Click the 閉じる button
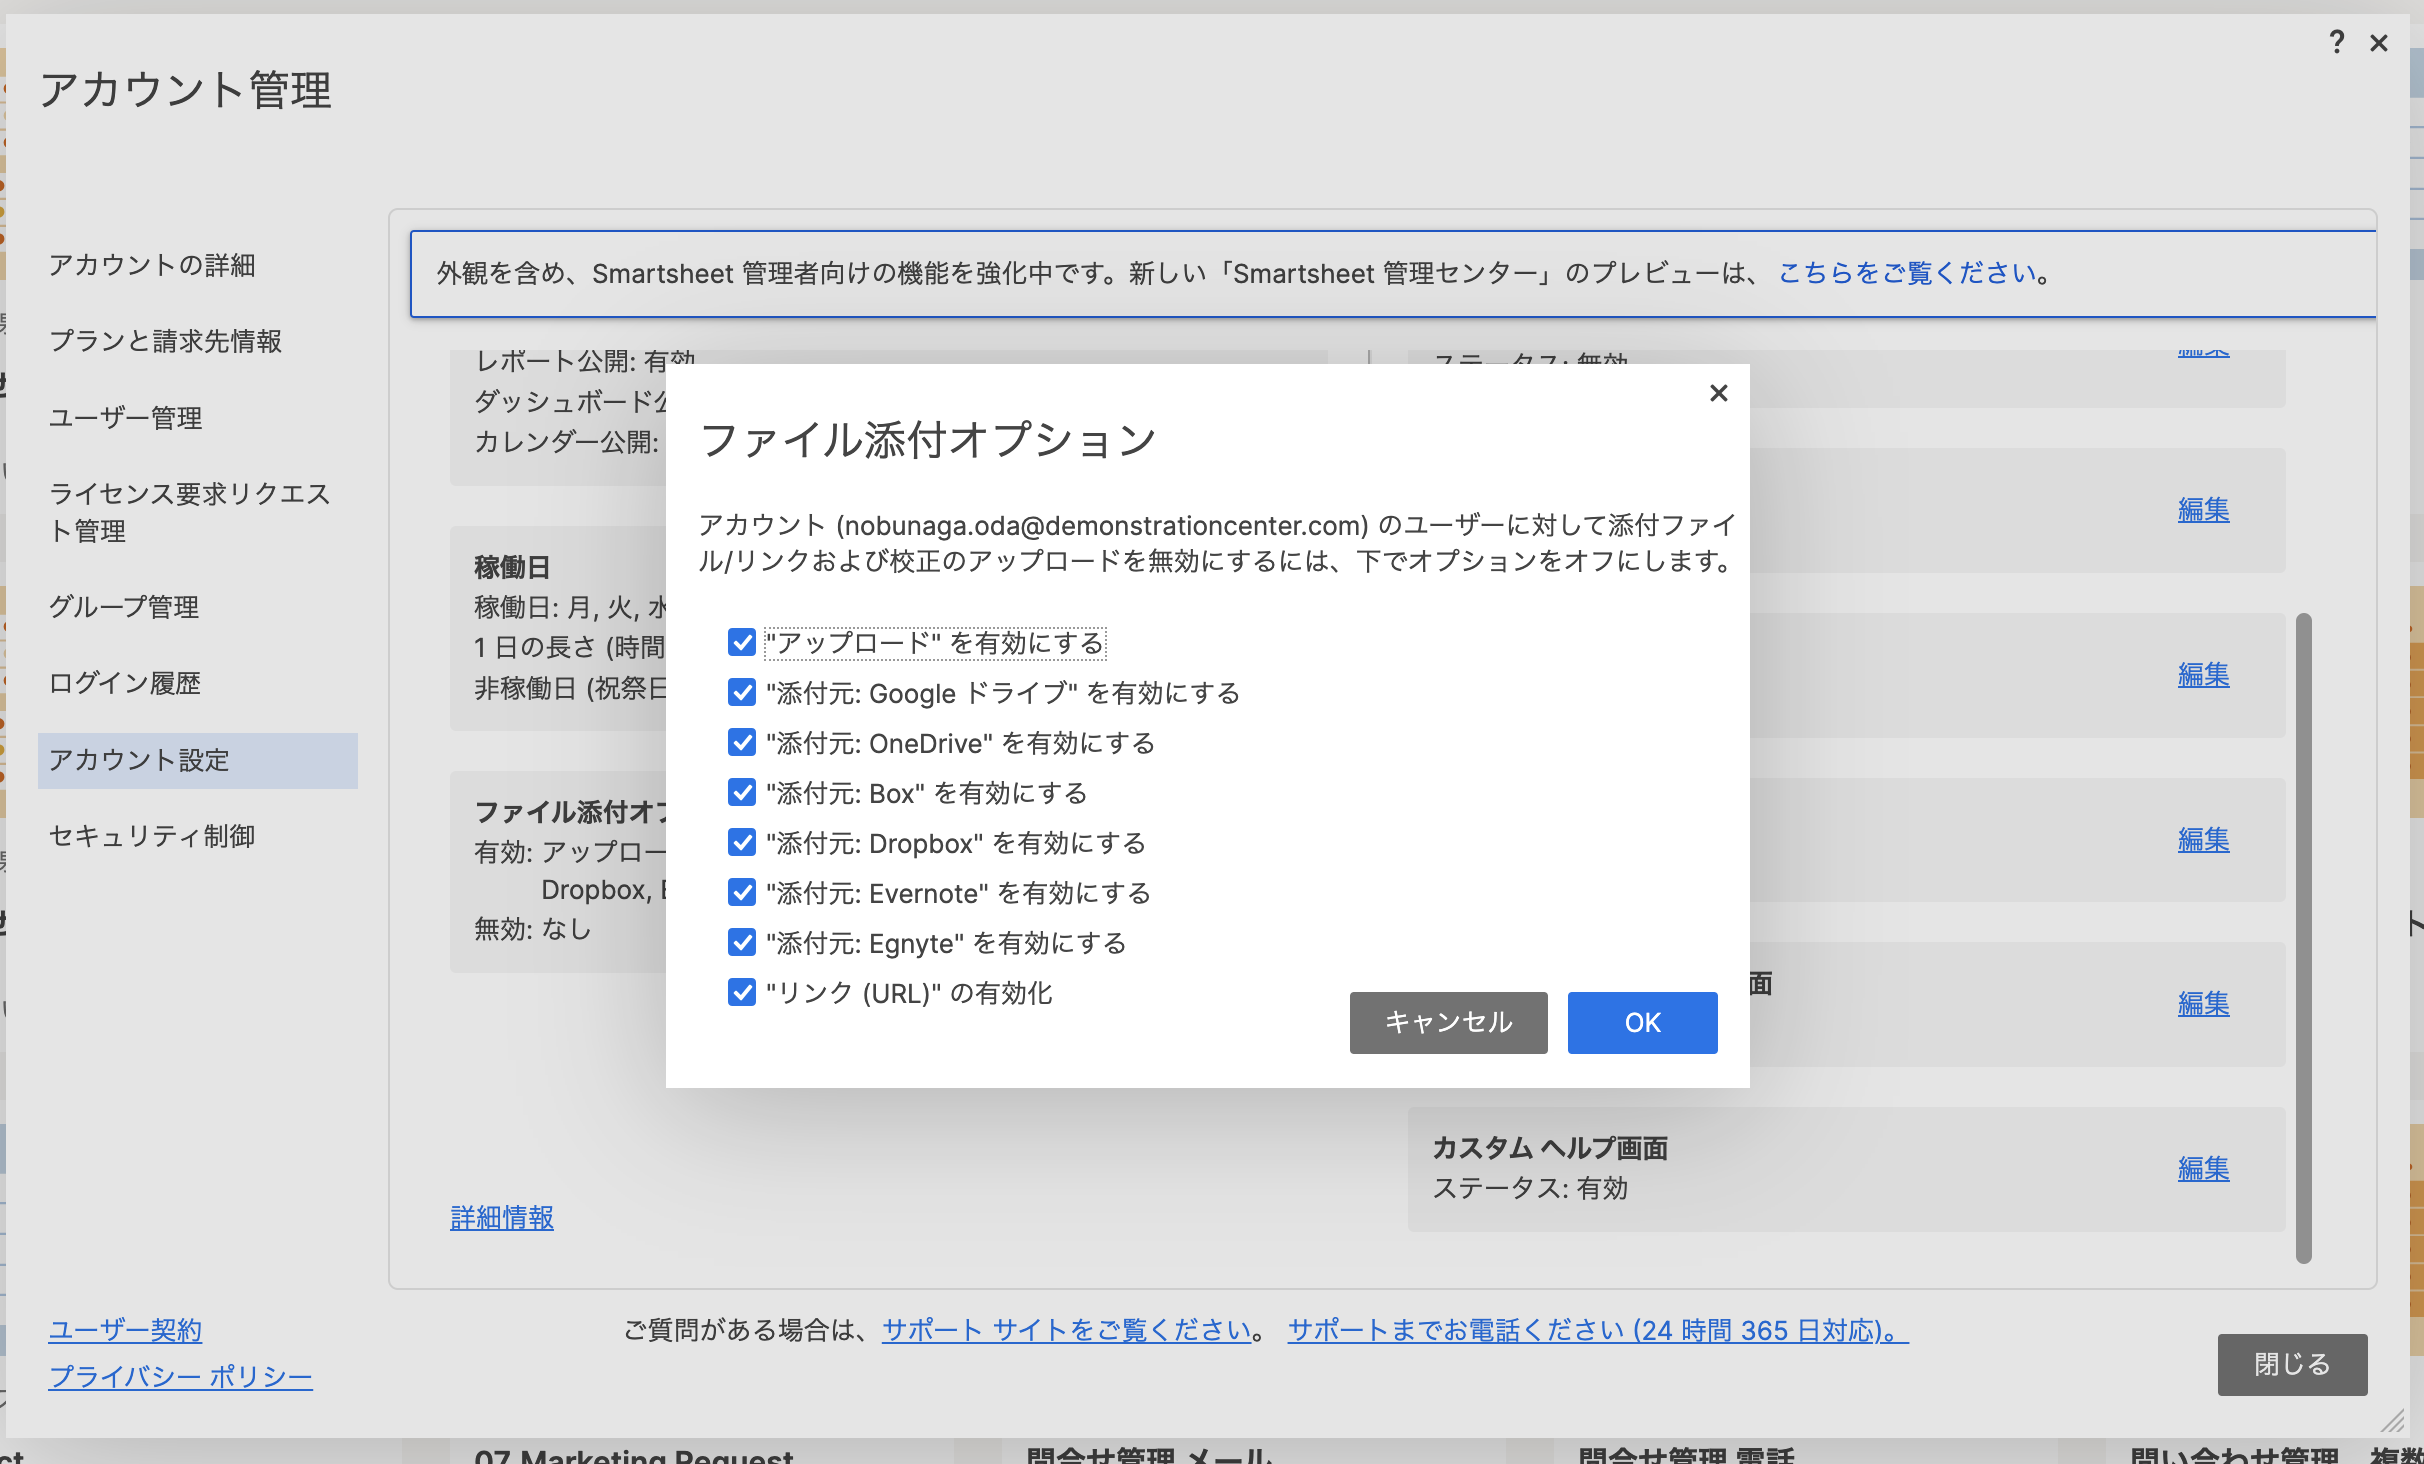The width and height of the screenshot is (2424, 1464). pos(2292,1364)
